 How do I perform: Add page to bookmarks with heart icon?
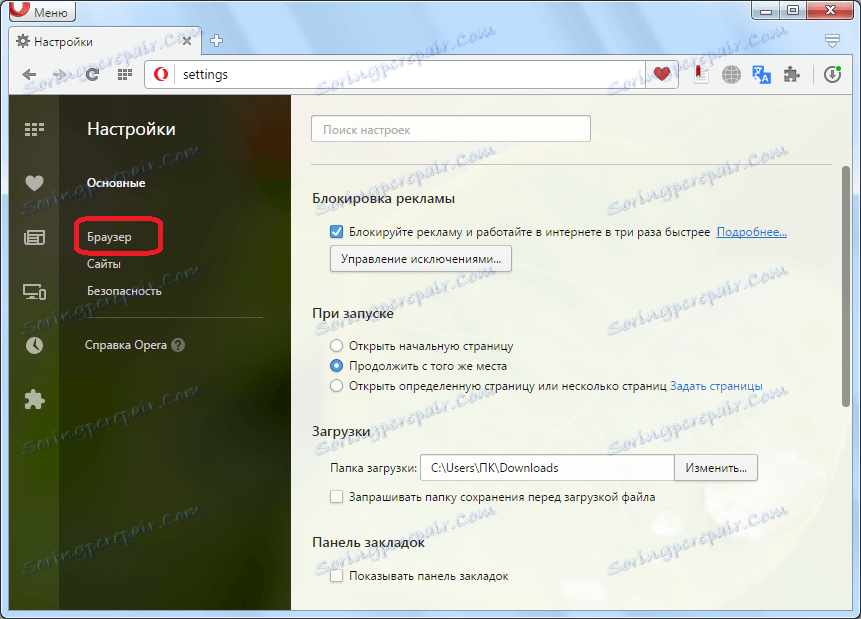(x=662, y=74)
